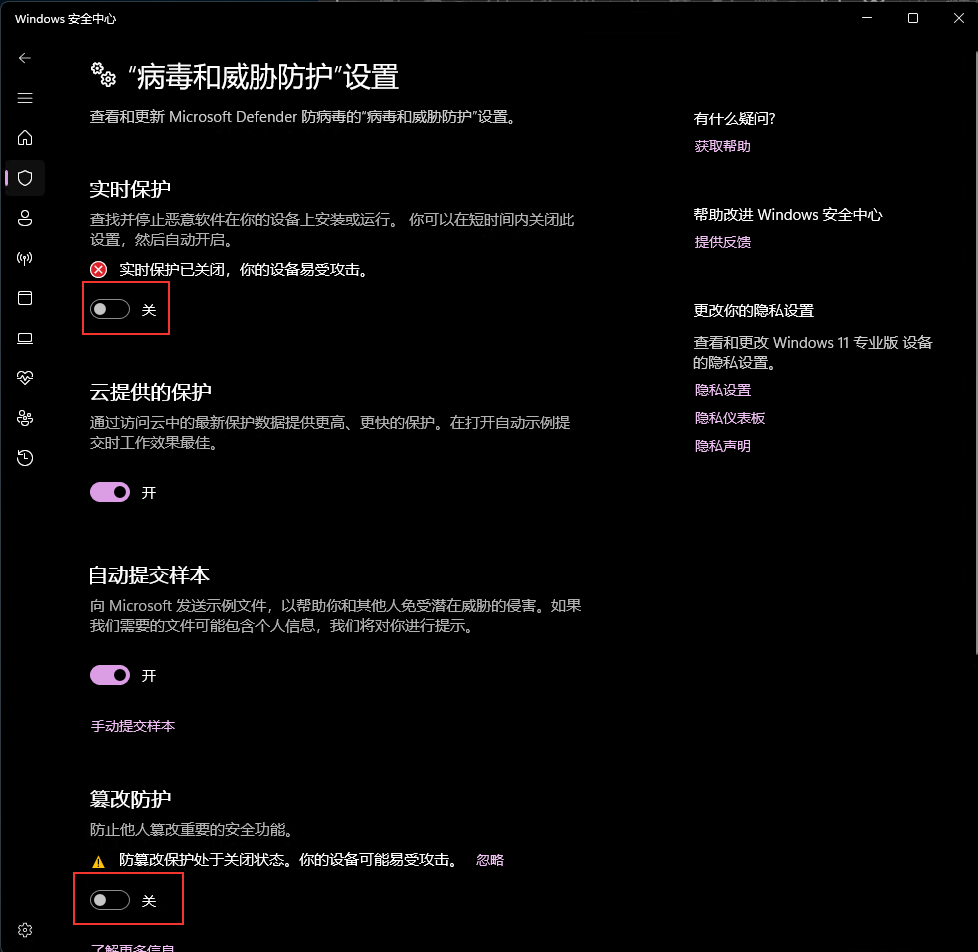Open the 隐私声明 link
978x952 pixels.
(722, 446)
